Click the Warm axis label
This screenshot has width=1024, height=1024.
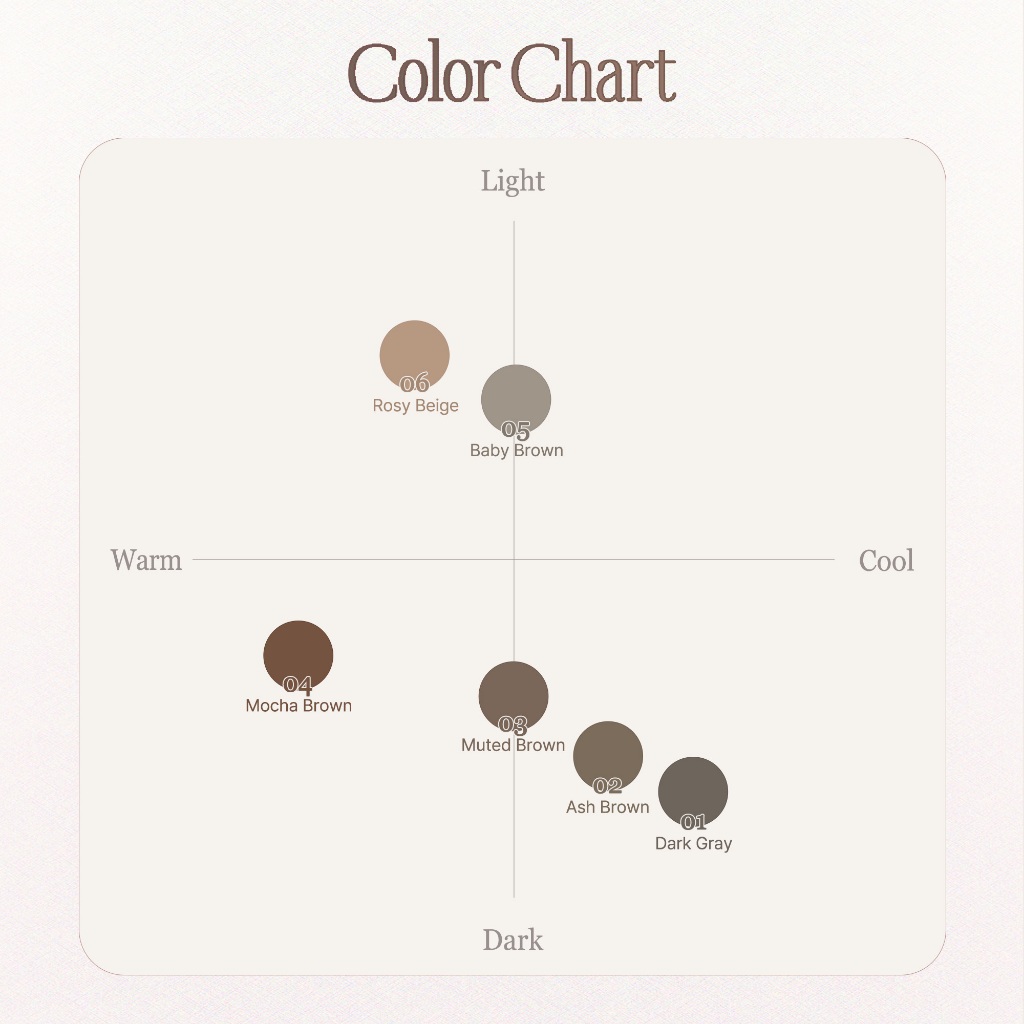tap(146, 560)
